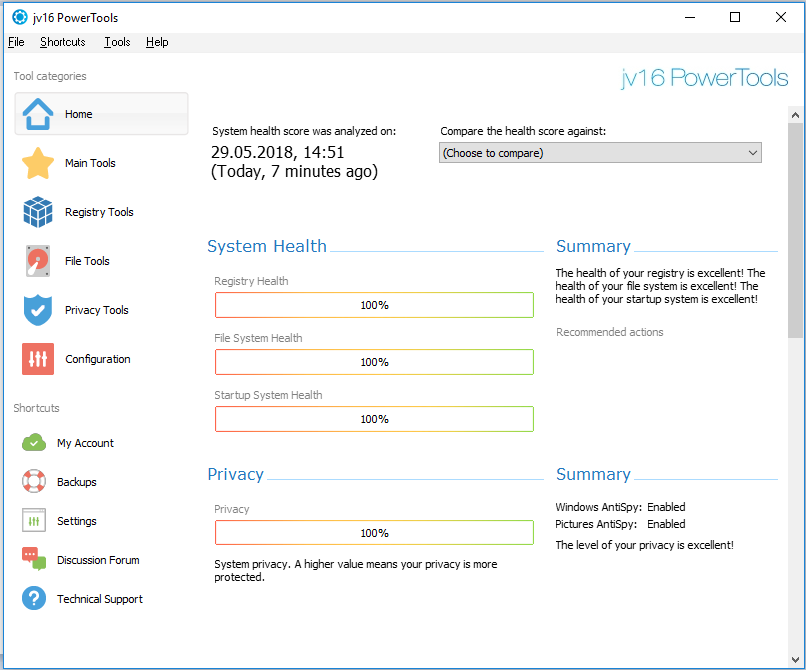Open the File Tools category label
The image size is (806, 671).
(x=87, y=261)
